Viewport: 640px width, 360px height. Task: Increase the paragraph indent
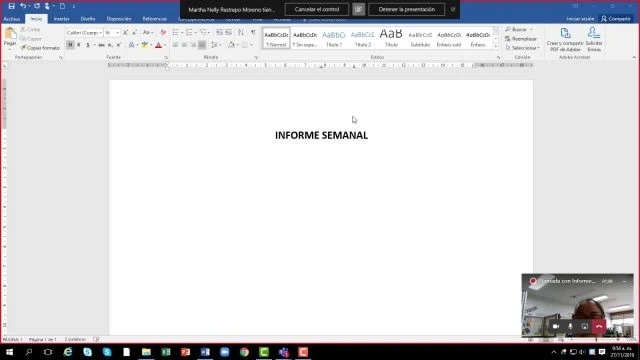pos(229,32)
